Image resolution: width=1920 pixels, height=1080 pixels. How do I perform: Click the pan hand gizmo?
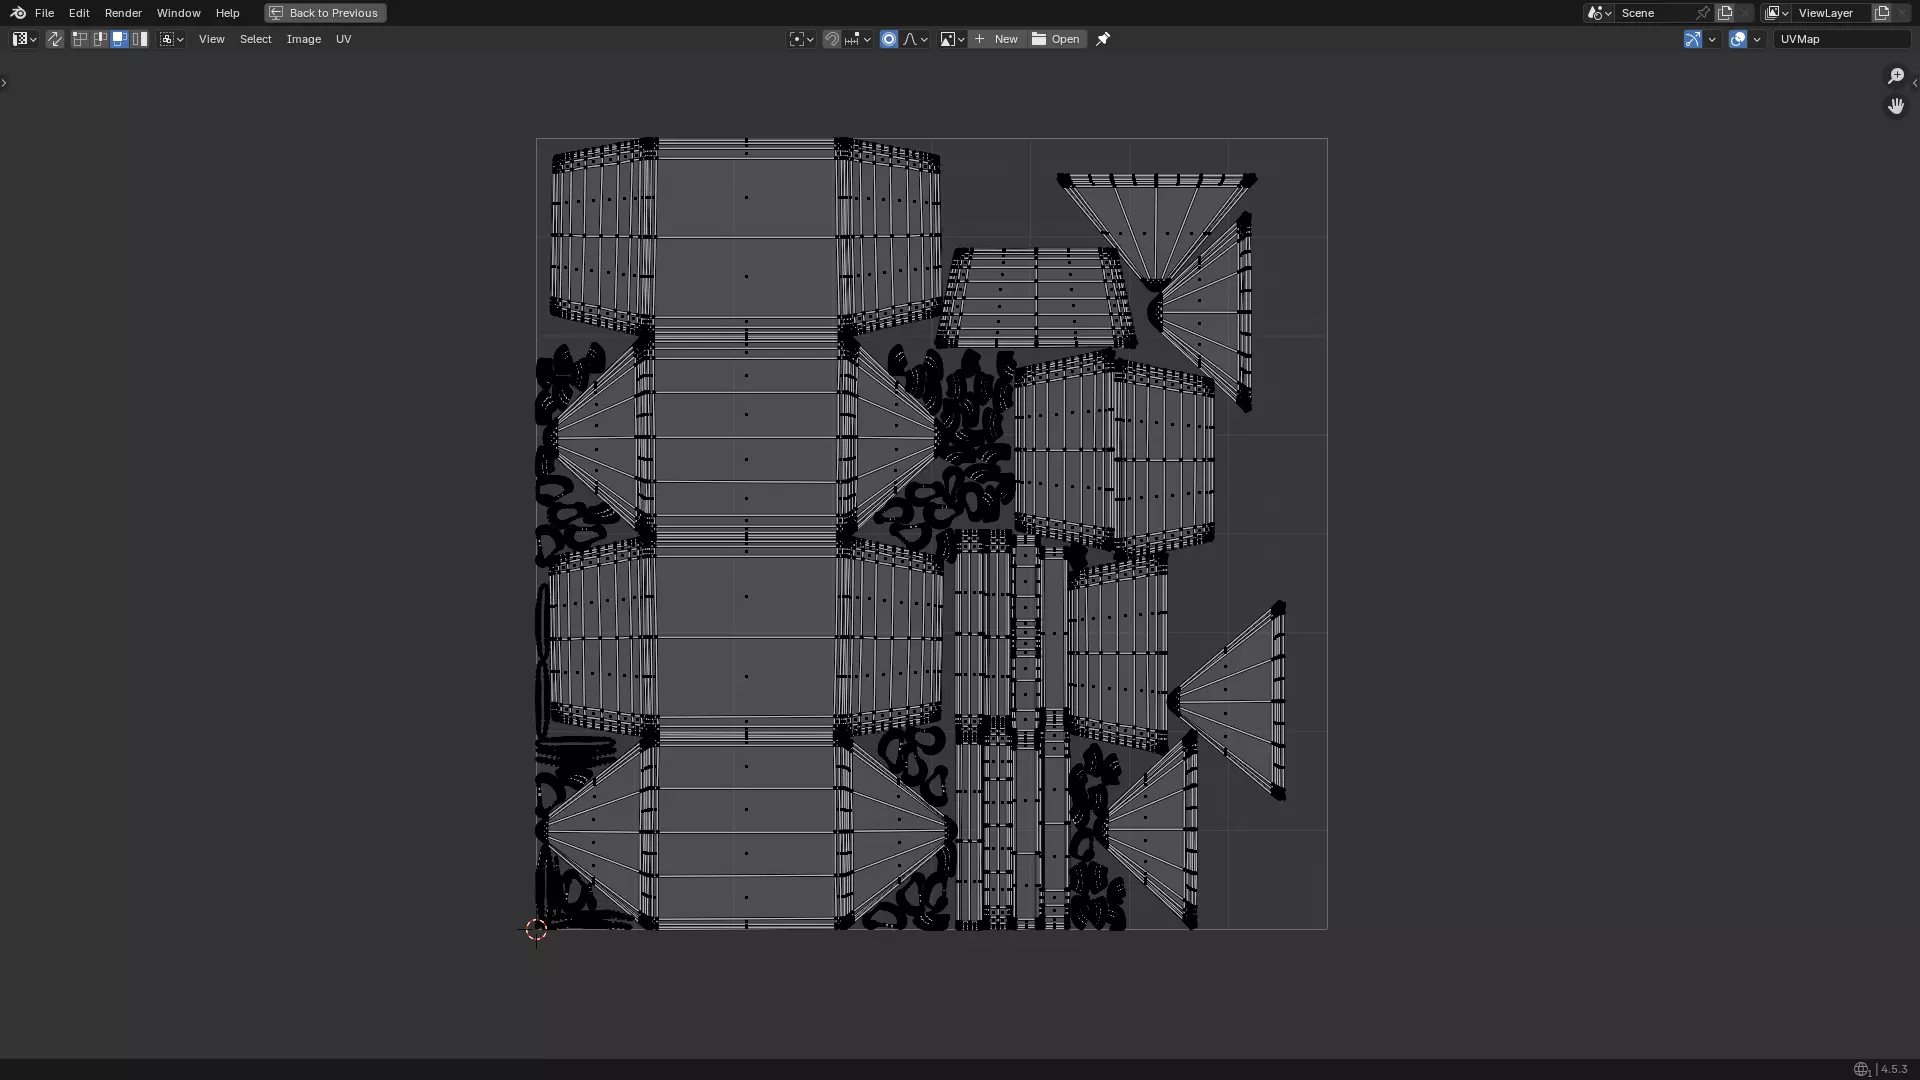click(x=1895, y=106)
